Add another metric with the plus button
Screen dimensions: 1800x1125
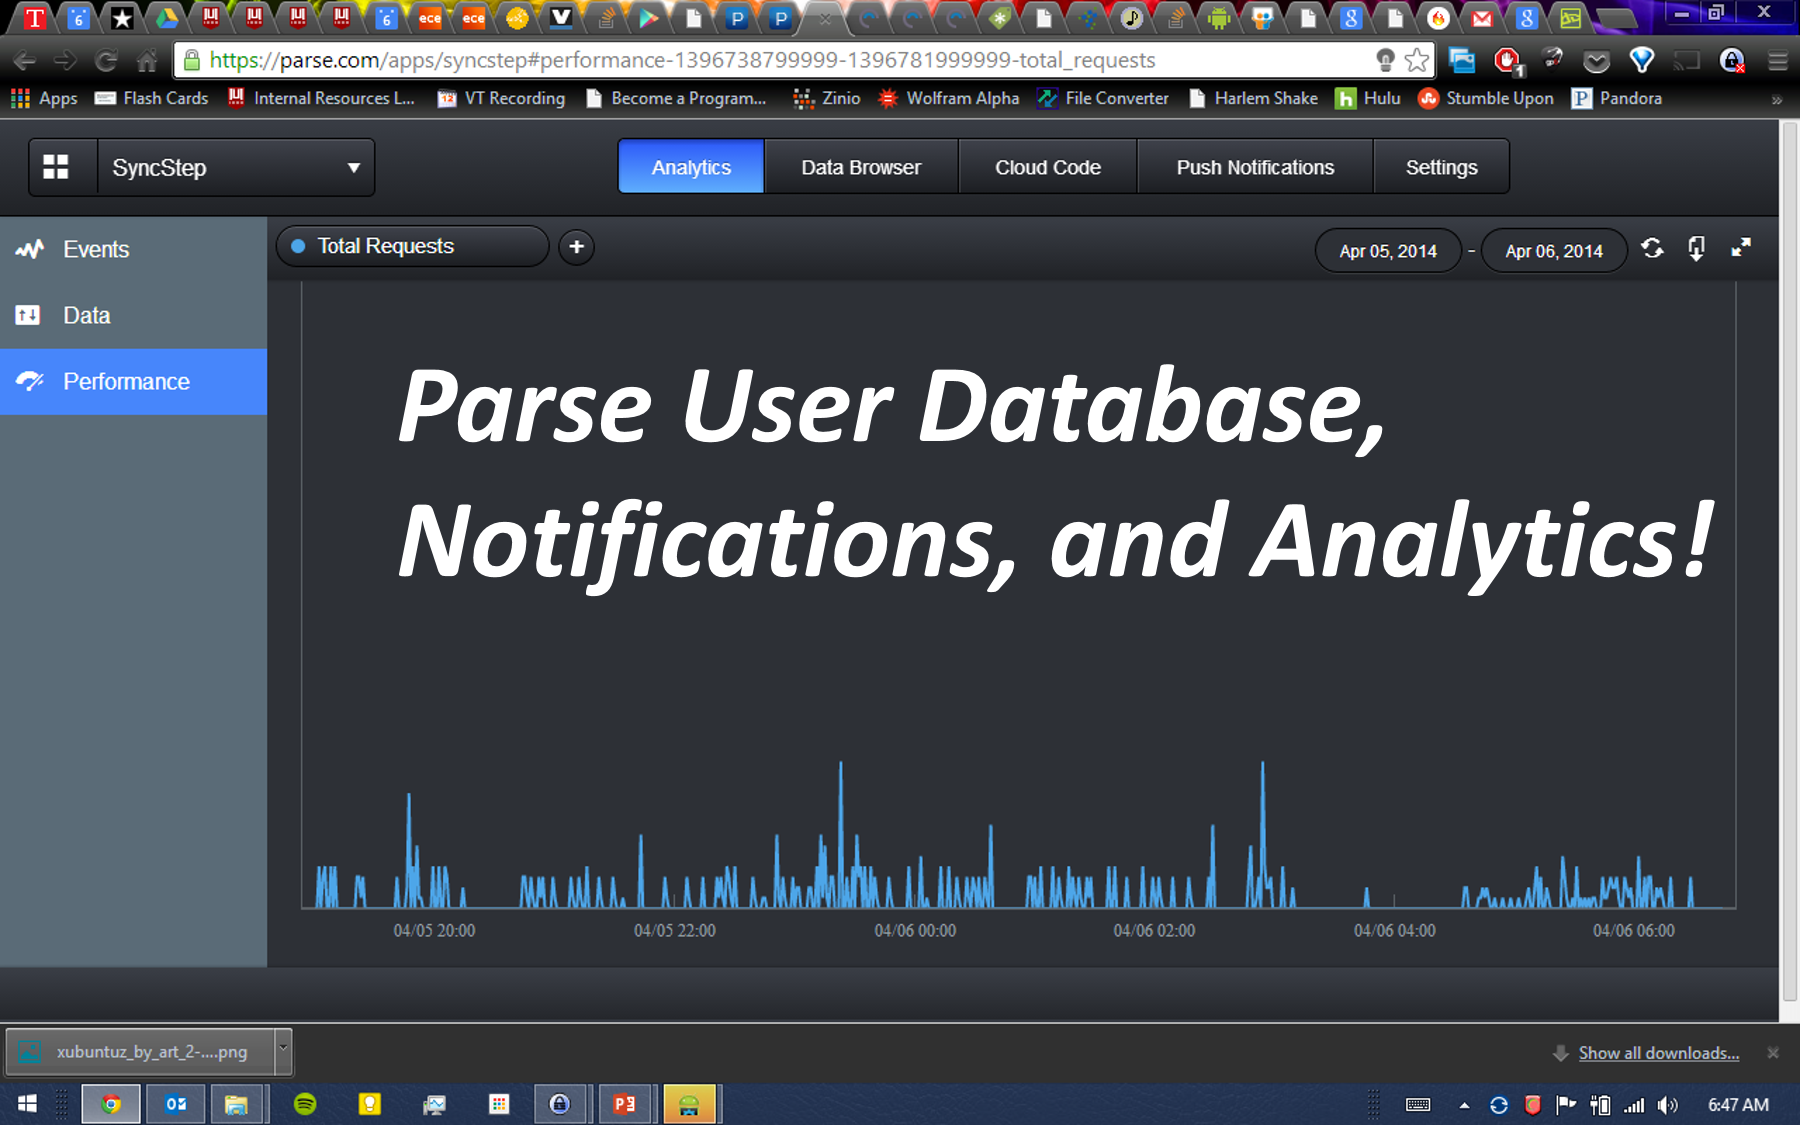(x=576, y=247)
